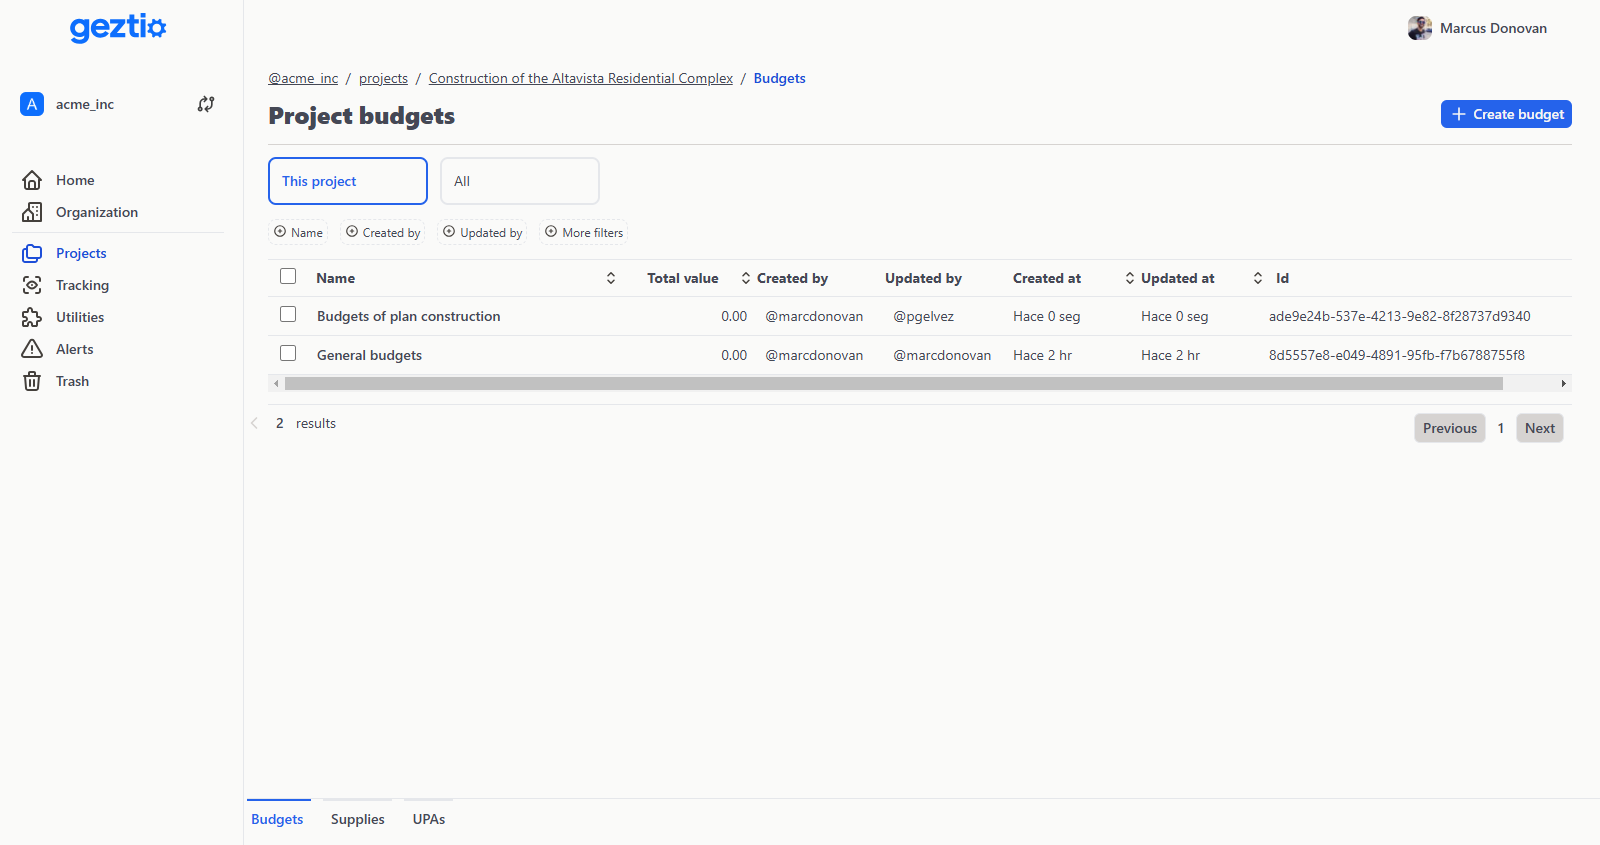Check the General budgets row checkbox
The height and width of the screenshot is (845, 1600).
point(288,353)
